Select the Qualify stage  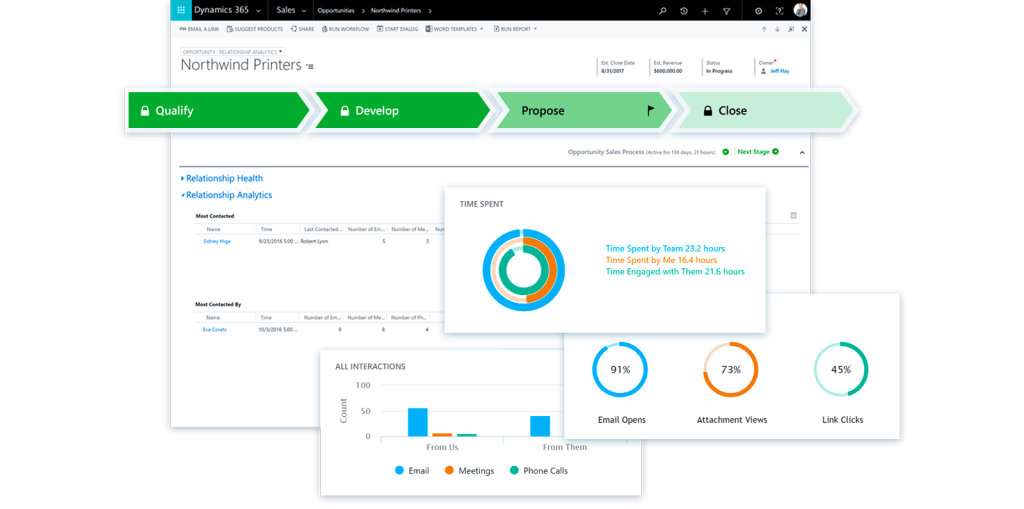(x=218, y=110)
